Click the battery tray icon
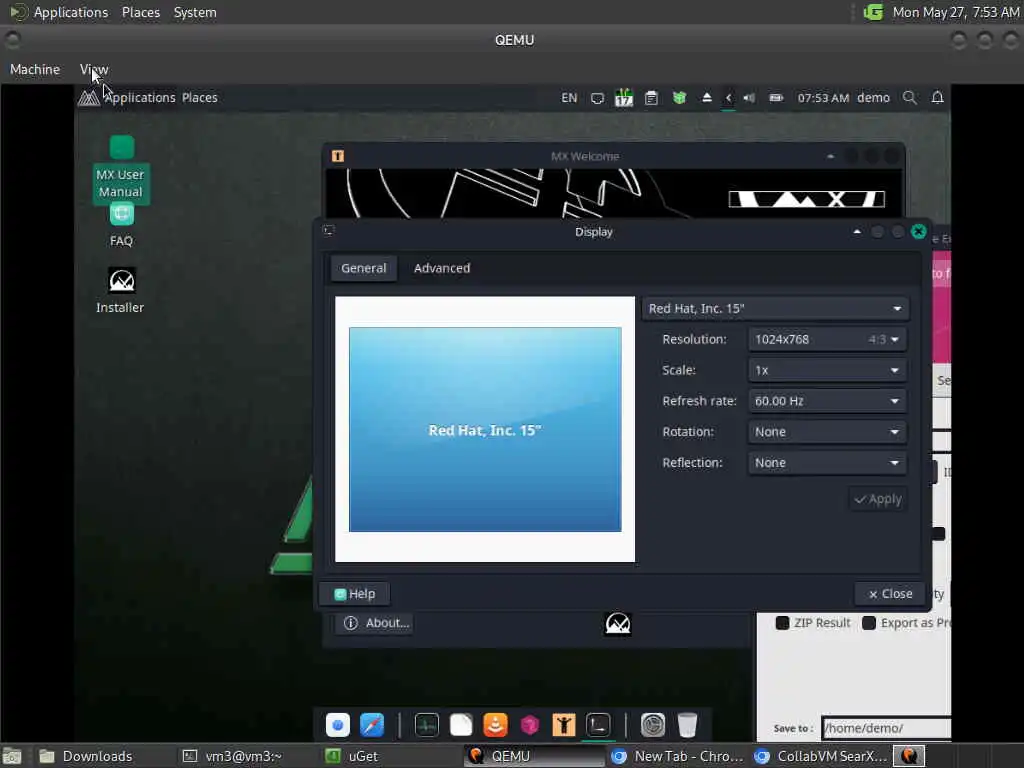1024x768 pixels. pos(776,98)
